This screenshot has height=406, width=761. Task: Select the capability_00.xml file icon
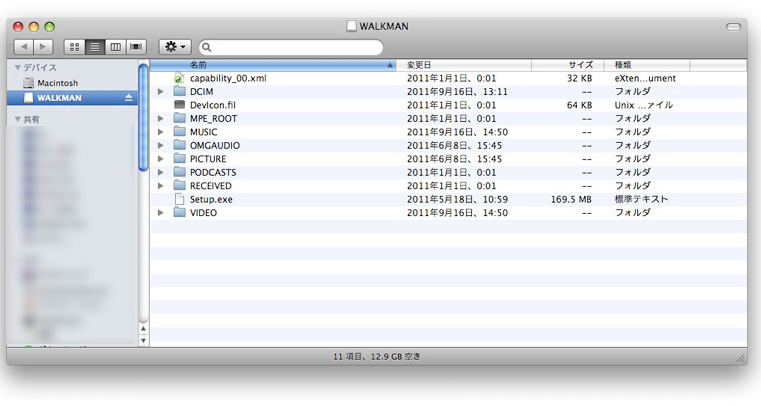180,78
